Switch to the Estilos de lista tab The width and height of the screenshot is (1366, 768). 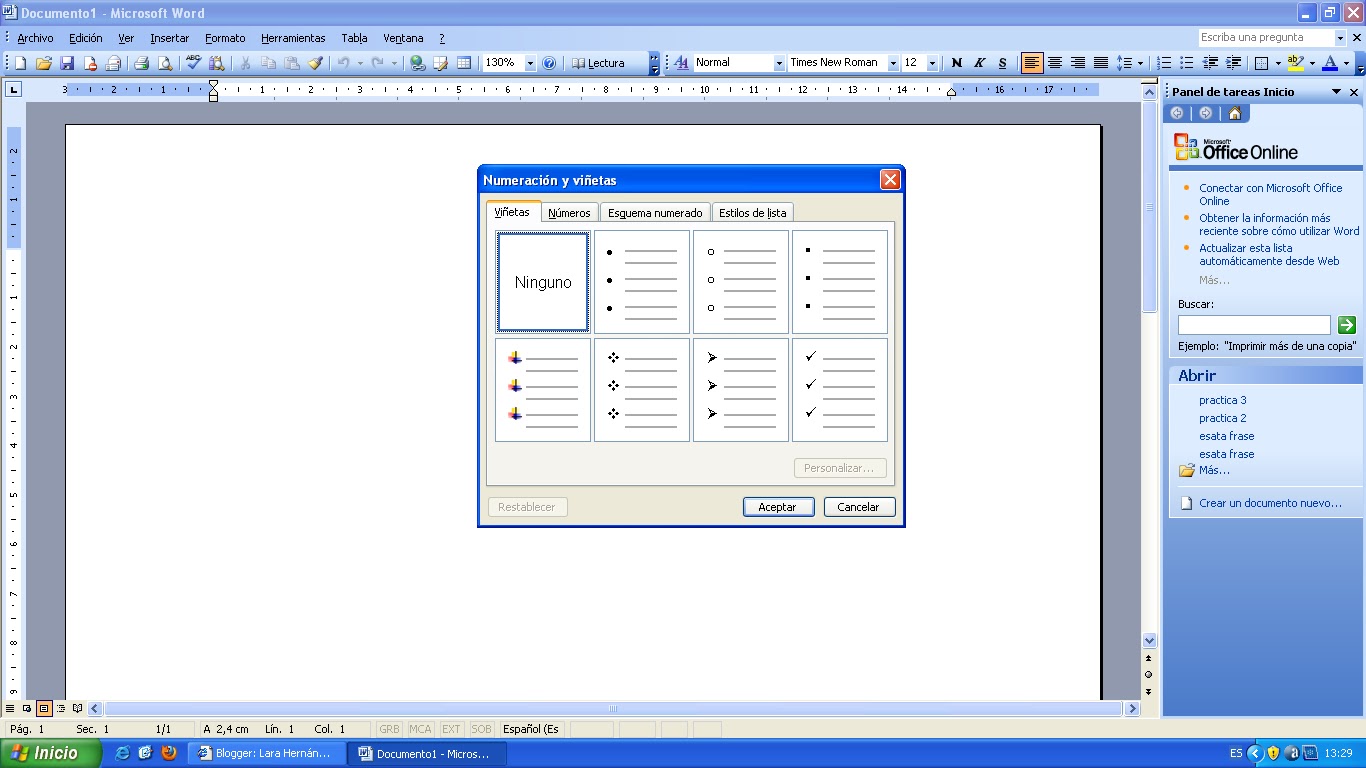(x=752, y=213)
